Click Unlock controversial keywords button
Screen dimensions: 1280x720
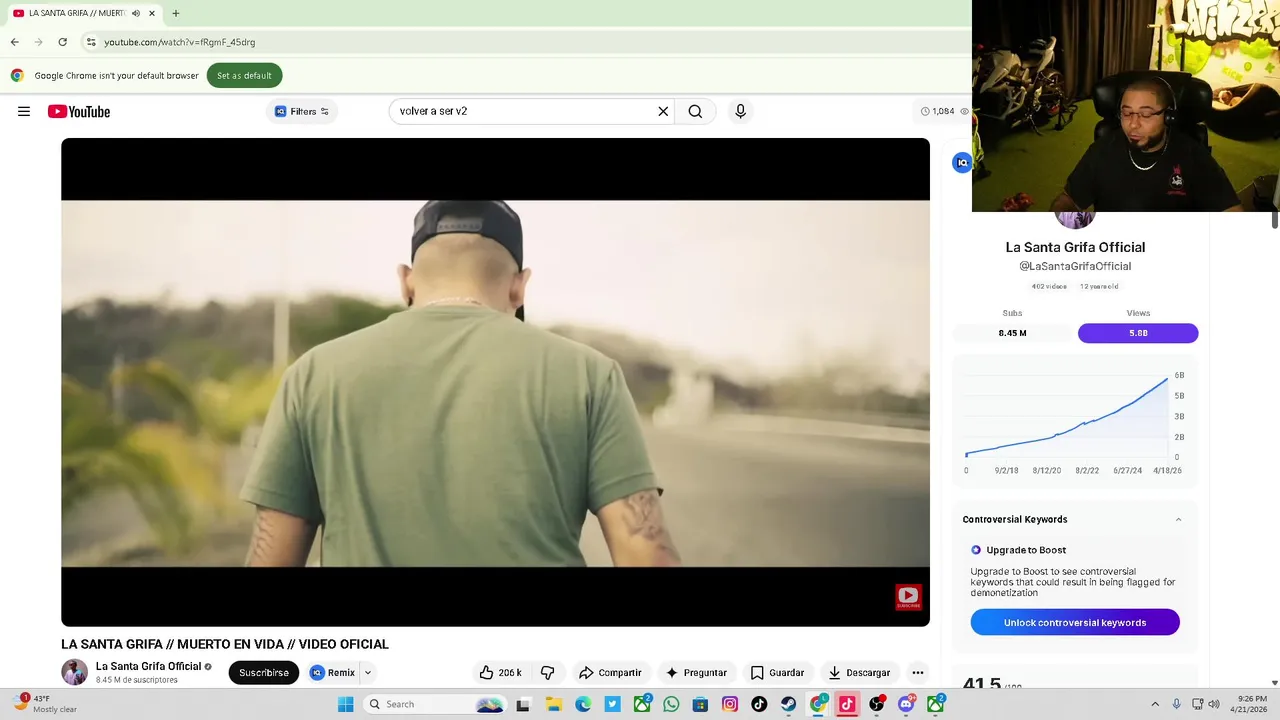1075,622
